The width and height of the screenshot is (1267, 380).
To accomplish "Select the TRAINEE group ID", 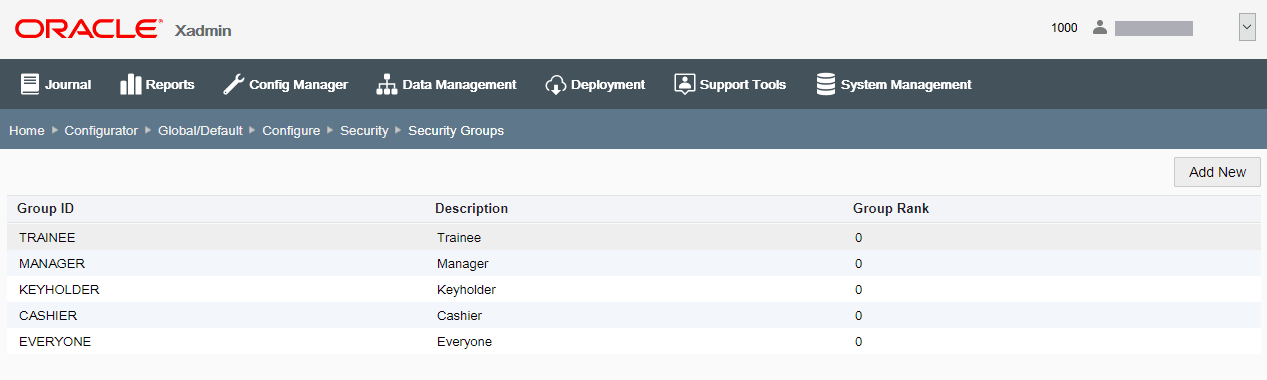I will [47, 237].
